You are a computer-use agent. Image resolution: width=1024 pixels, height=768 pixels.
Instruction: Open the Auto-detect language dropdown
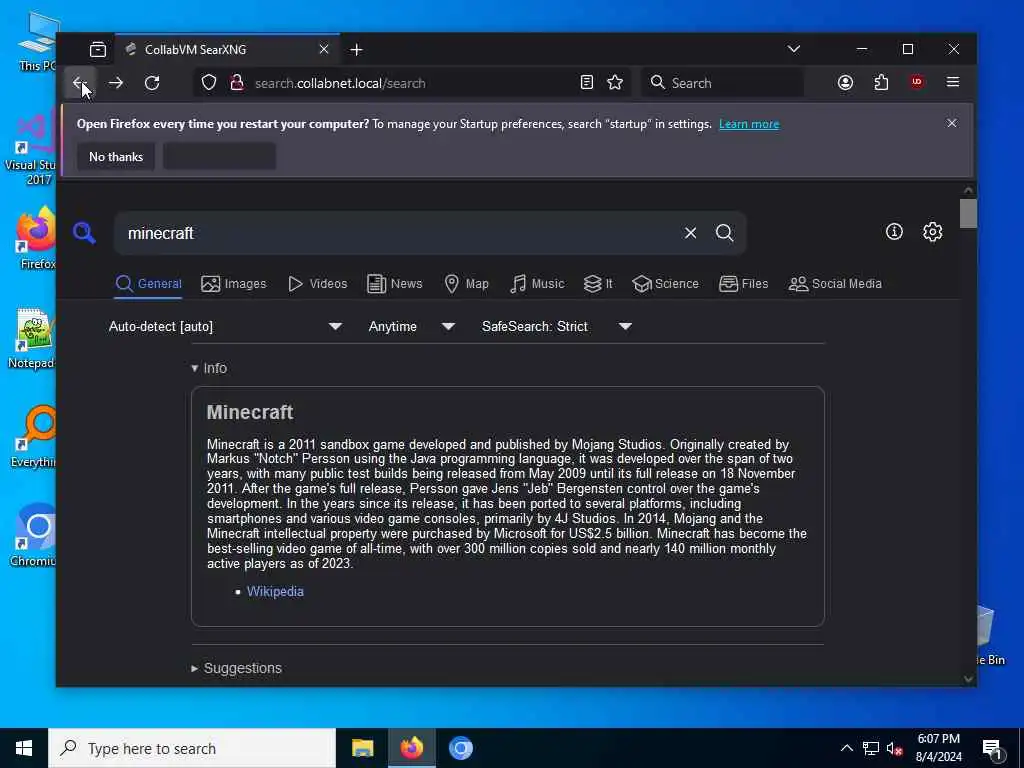point(225,327)
